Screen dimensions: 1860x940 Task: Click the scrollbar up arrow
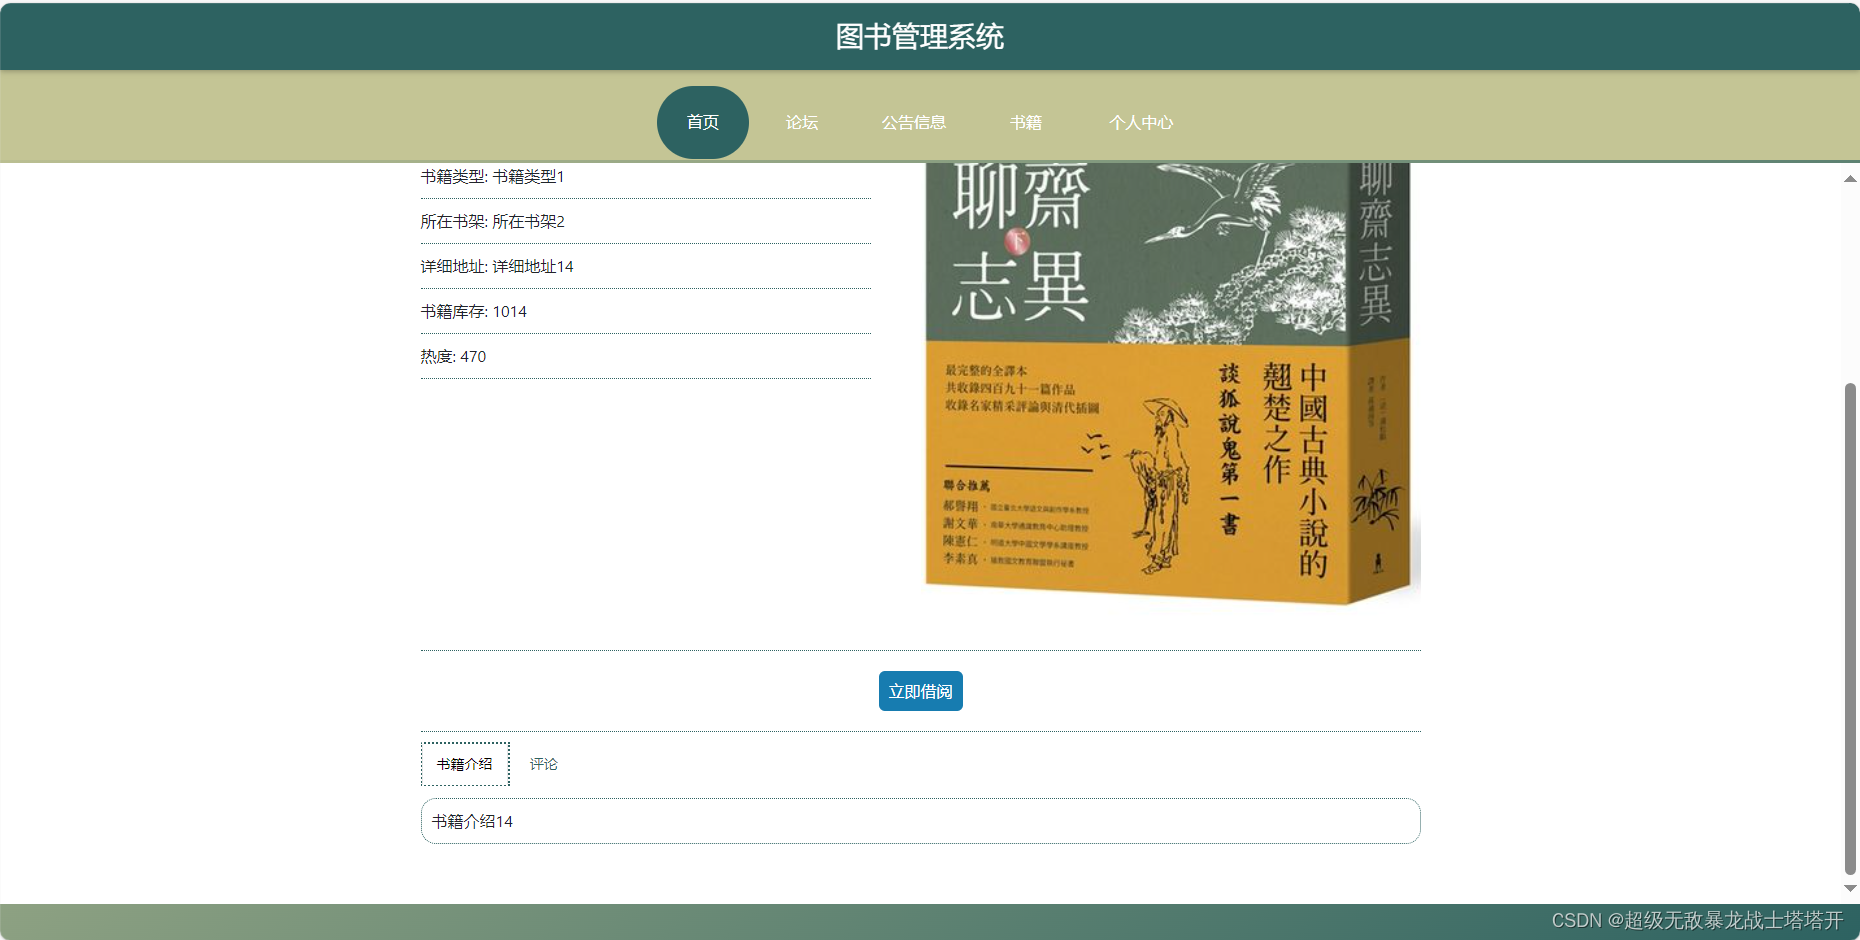pyautogui.click(x=1850, y=178)
